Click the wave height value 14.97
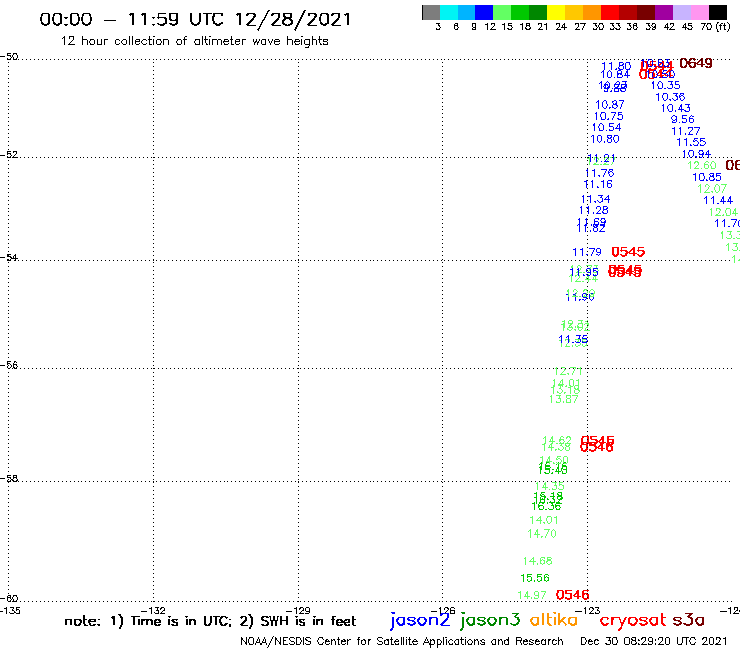This screenshot has height=650, width=740. 532,595
